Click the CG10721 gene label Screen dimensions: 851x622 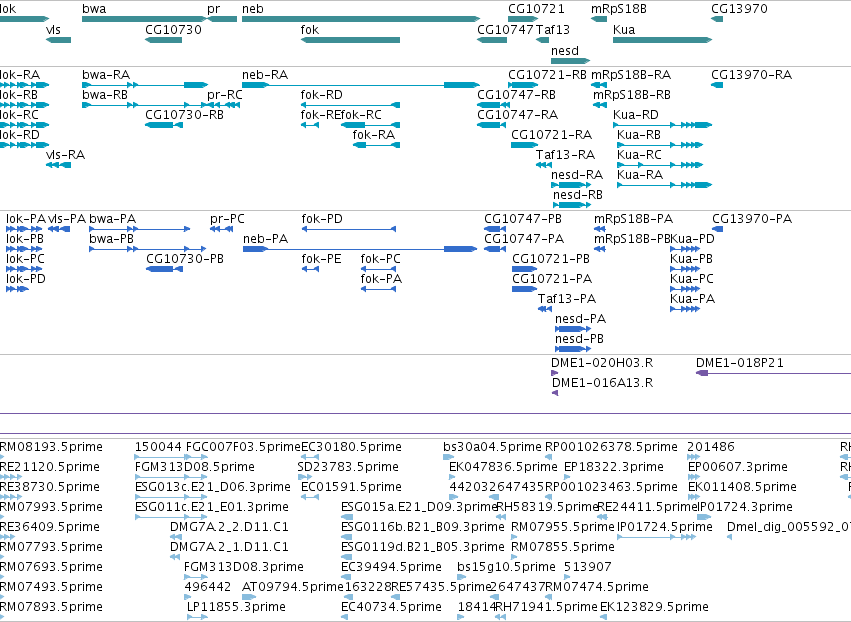pos(536,9)
